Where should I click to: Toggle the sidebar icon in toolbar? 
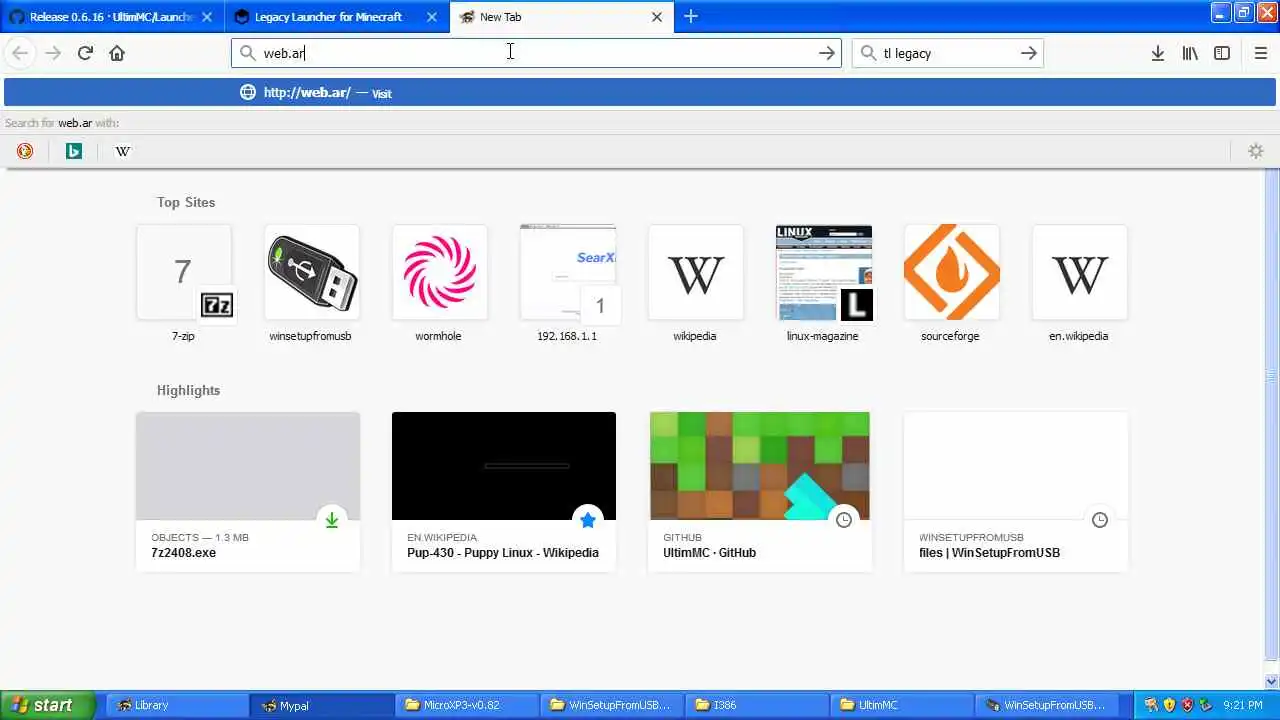pos(1222,53)
